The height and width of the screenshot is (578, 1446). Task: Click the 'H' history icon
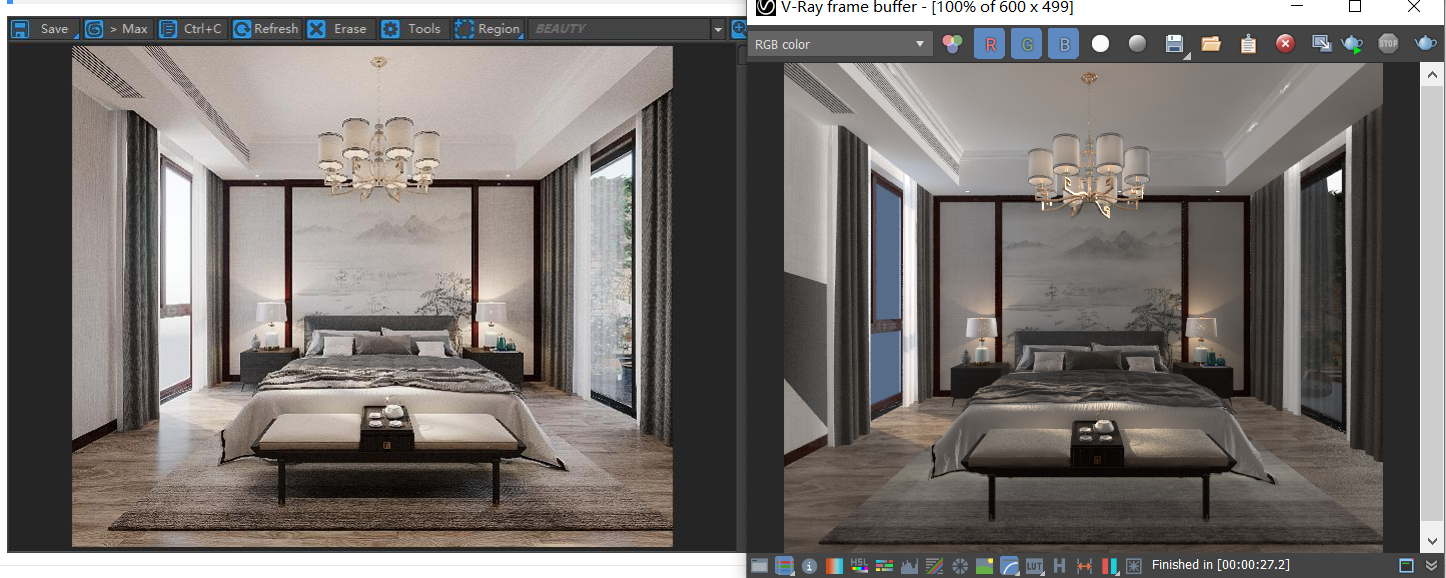pos(1060,566)
